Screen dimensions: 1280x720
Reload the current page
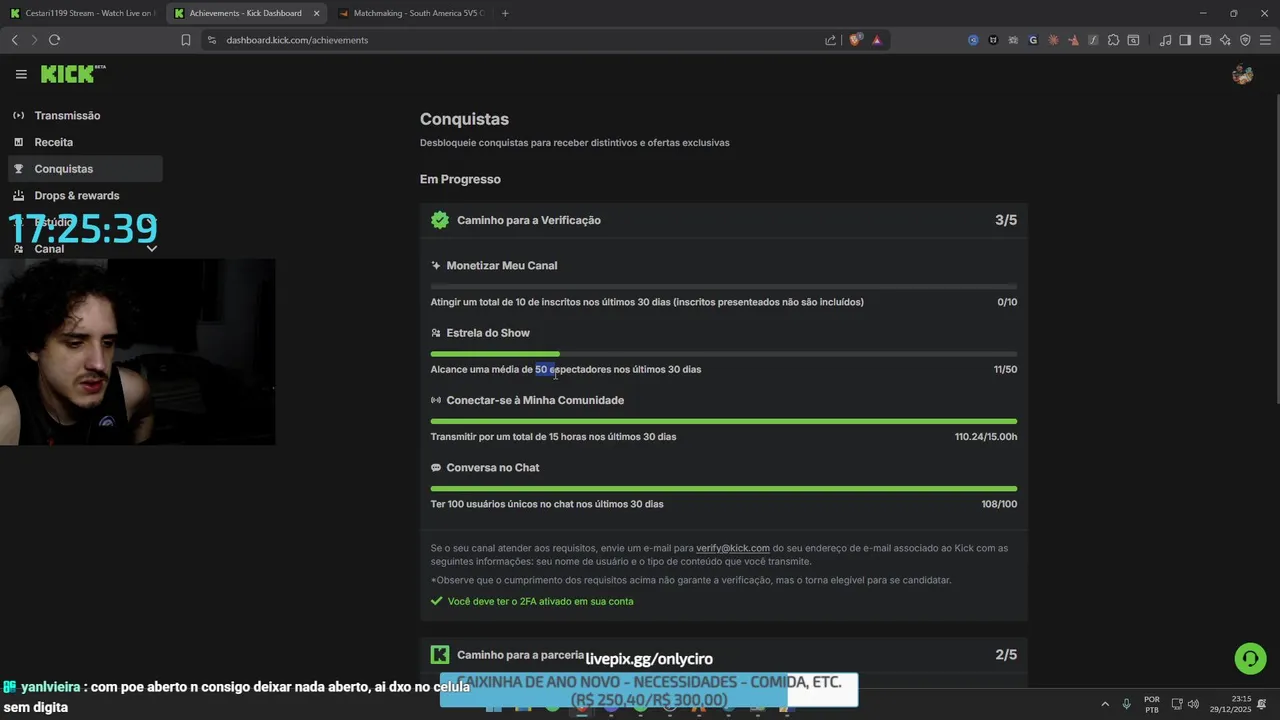click(54, 40)
